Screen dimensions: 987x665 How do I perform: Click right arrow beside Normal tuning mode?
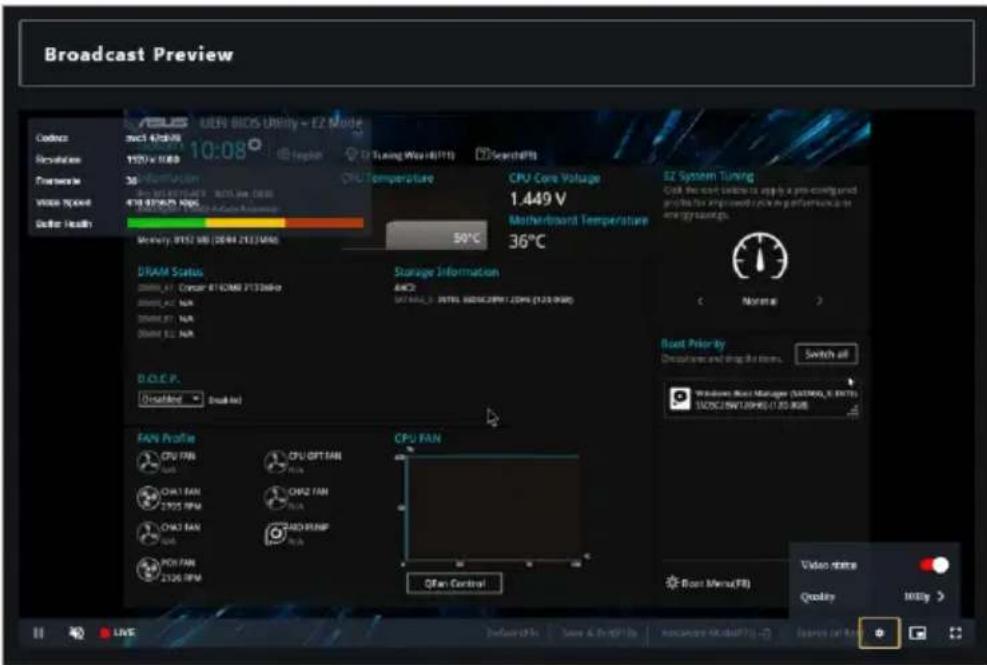click(x=819, y=301)
